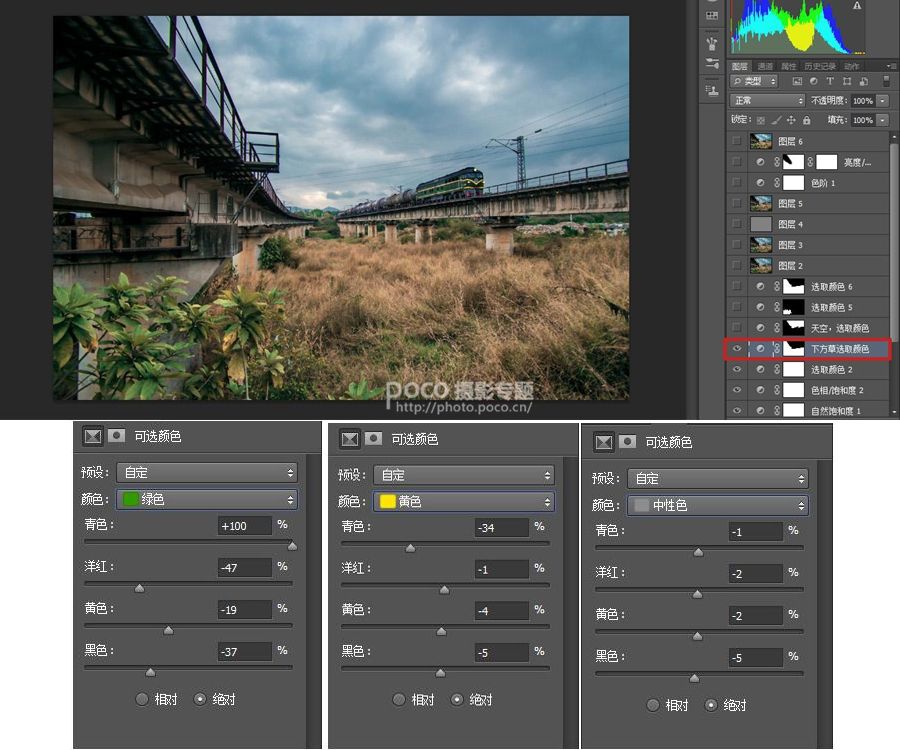
Task: Open 颜色 dropdown showing 中性色
Action: [x=717, y=506]
